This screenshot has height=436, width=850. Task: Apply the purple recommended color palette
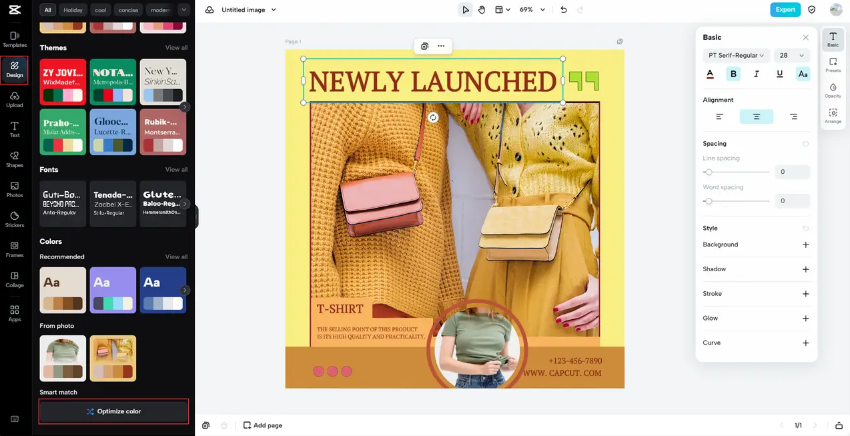113,290
